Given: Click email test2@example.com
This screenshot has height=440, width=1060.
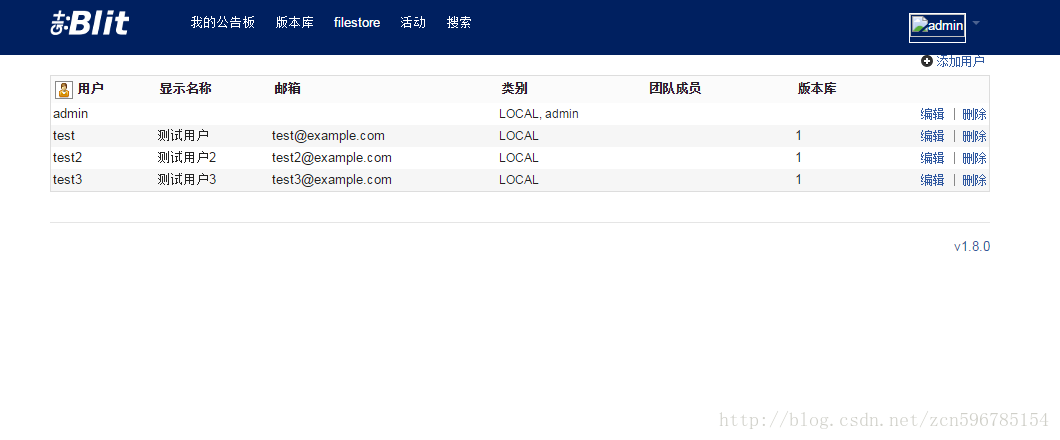Looking at the screenshot, I should 332,157.
